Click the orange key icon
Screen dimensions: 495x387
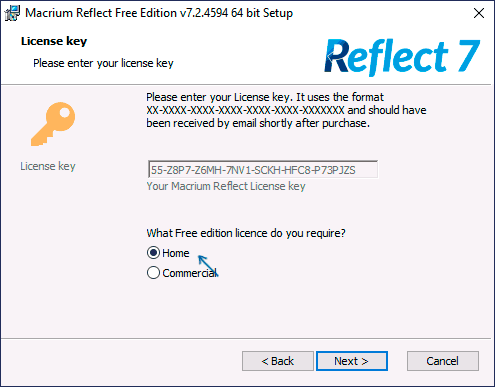coord(53,124)
